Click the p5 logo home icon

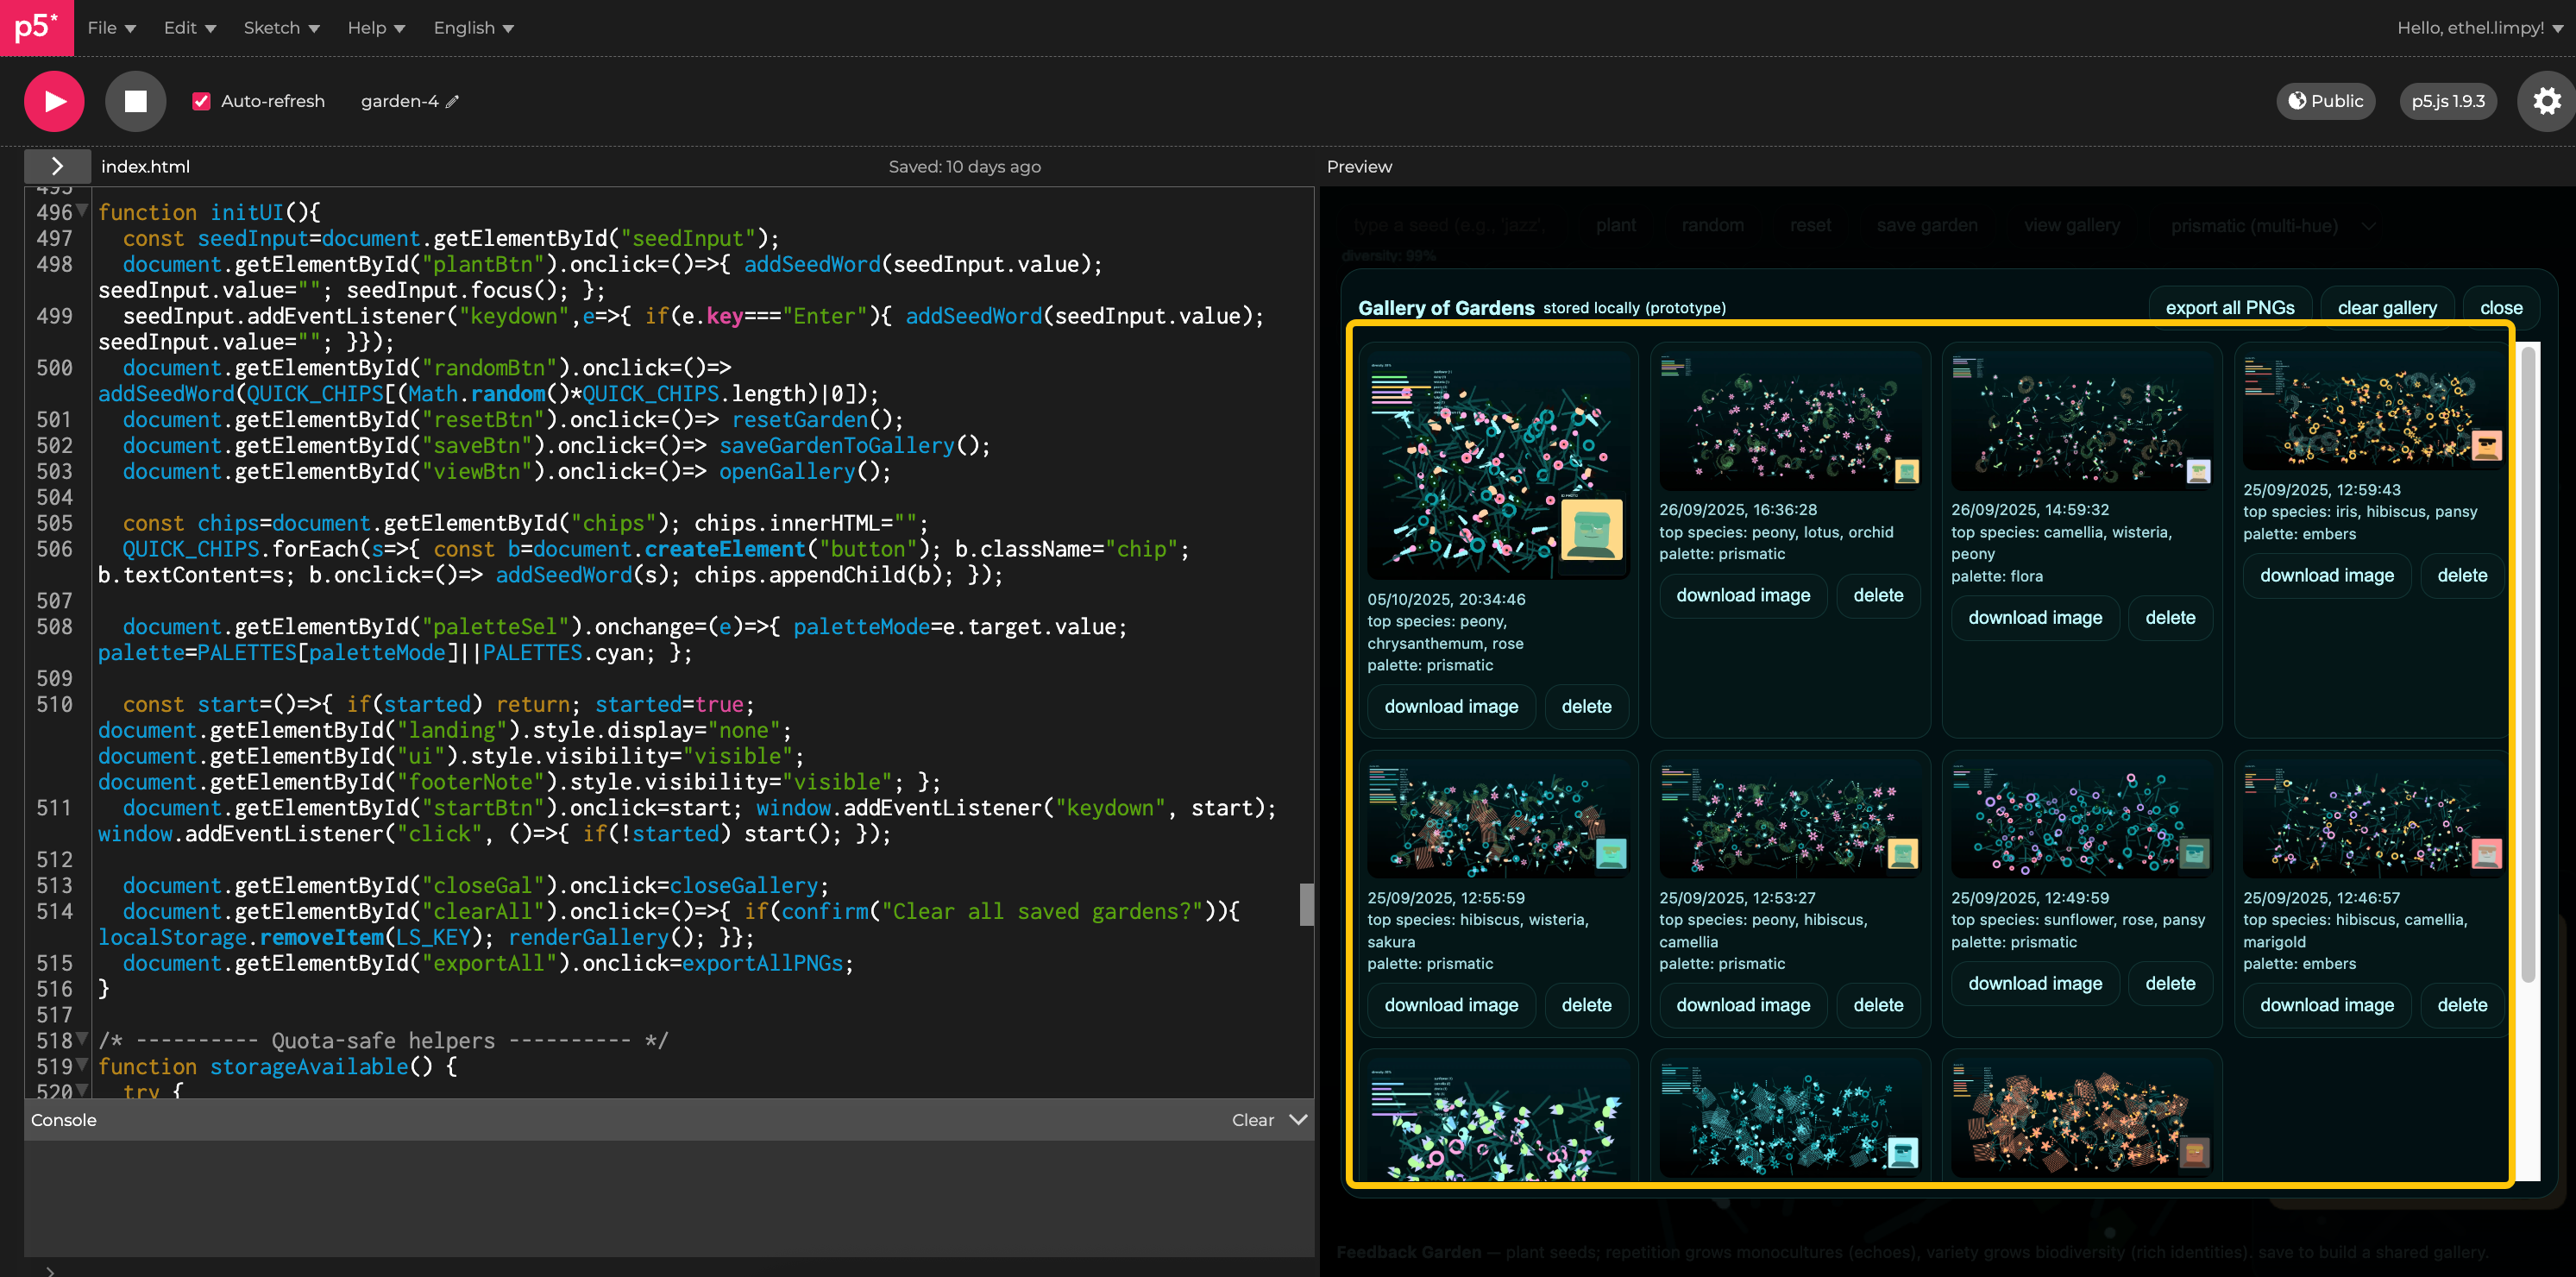[x=36, y=27]
